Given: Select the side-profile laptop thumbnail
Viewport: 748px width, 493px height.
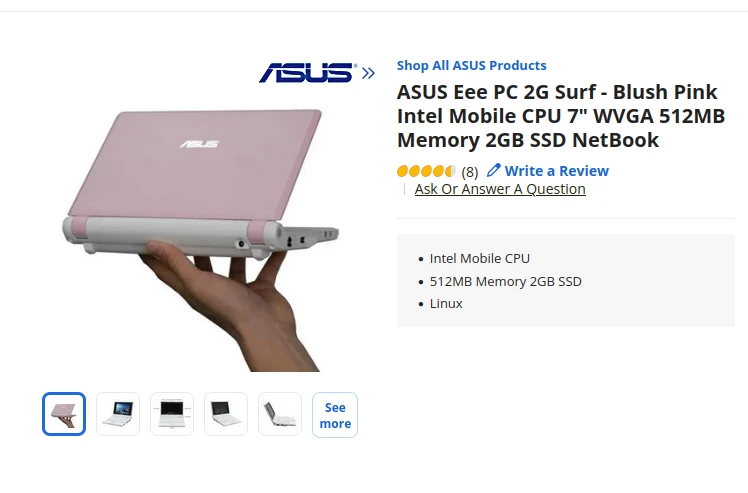Looking at the screenshot, I should (280, 414).
